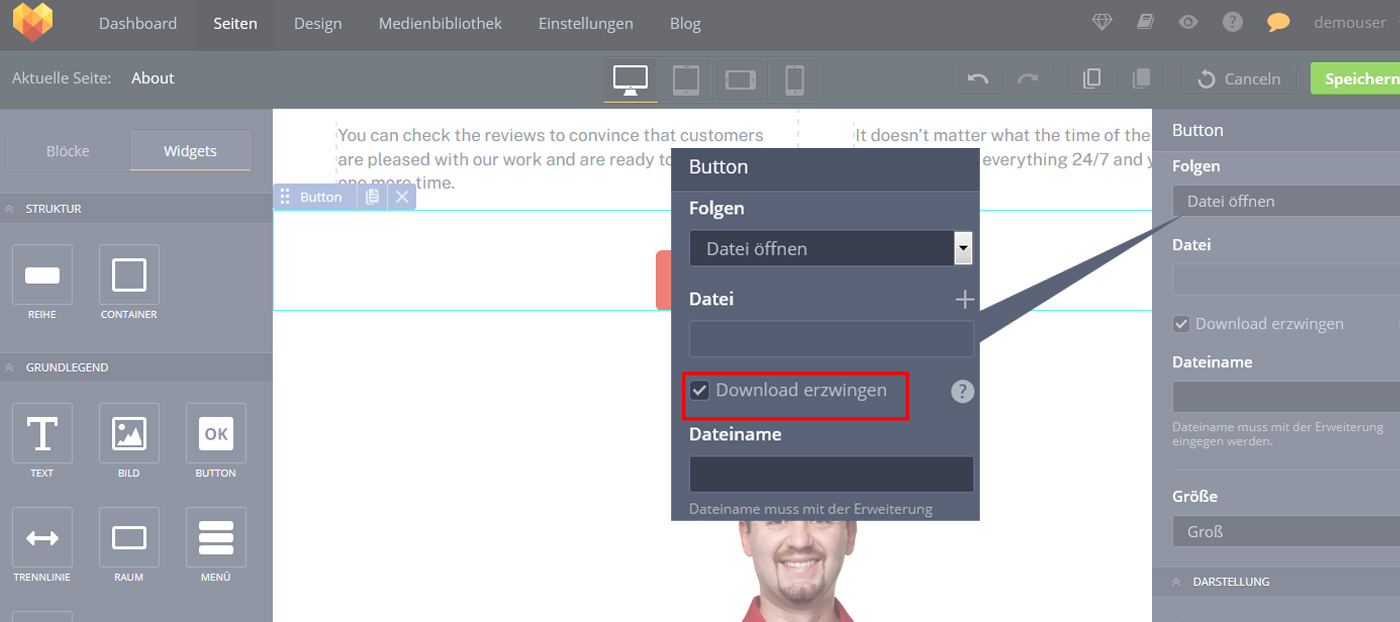The image size is (1400, 622).
Task: Toggle Download erzwingen in right panel
Action: click(1182, 324)
